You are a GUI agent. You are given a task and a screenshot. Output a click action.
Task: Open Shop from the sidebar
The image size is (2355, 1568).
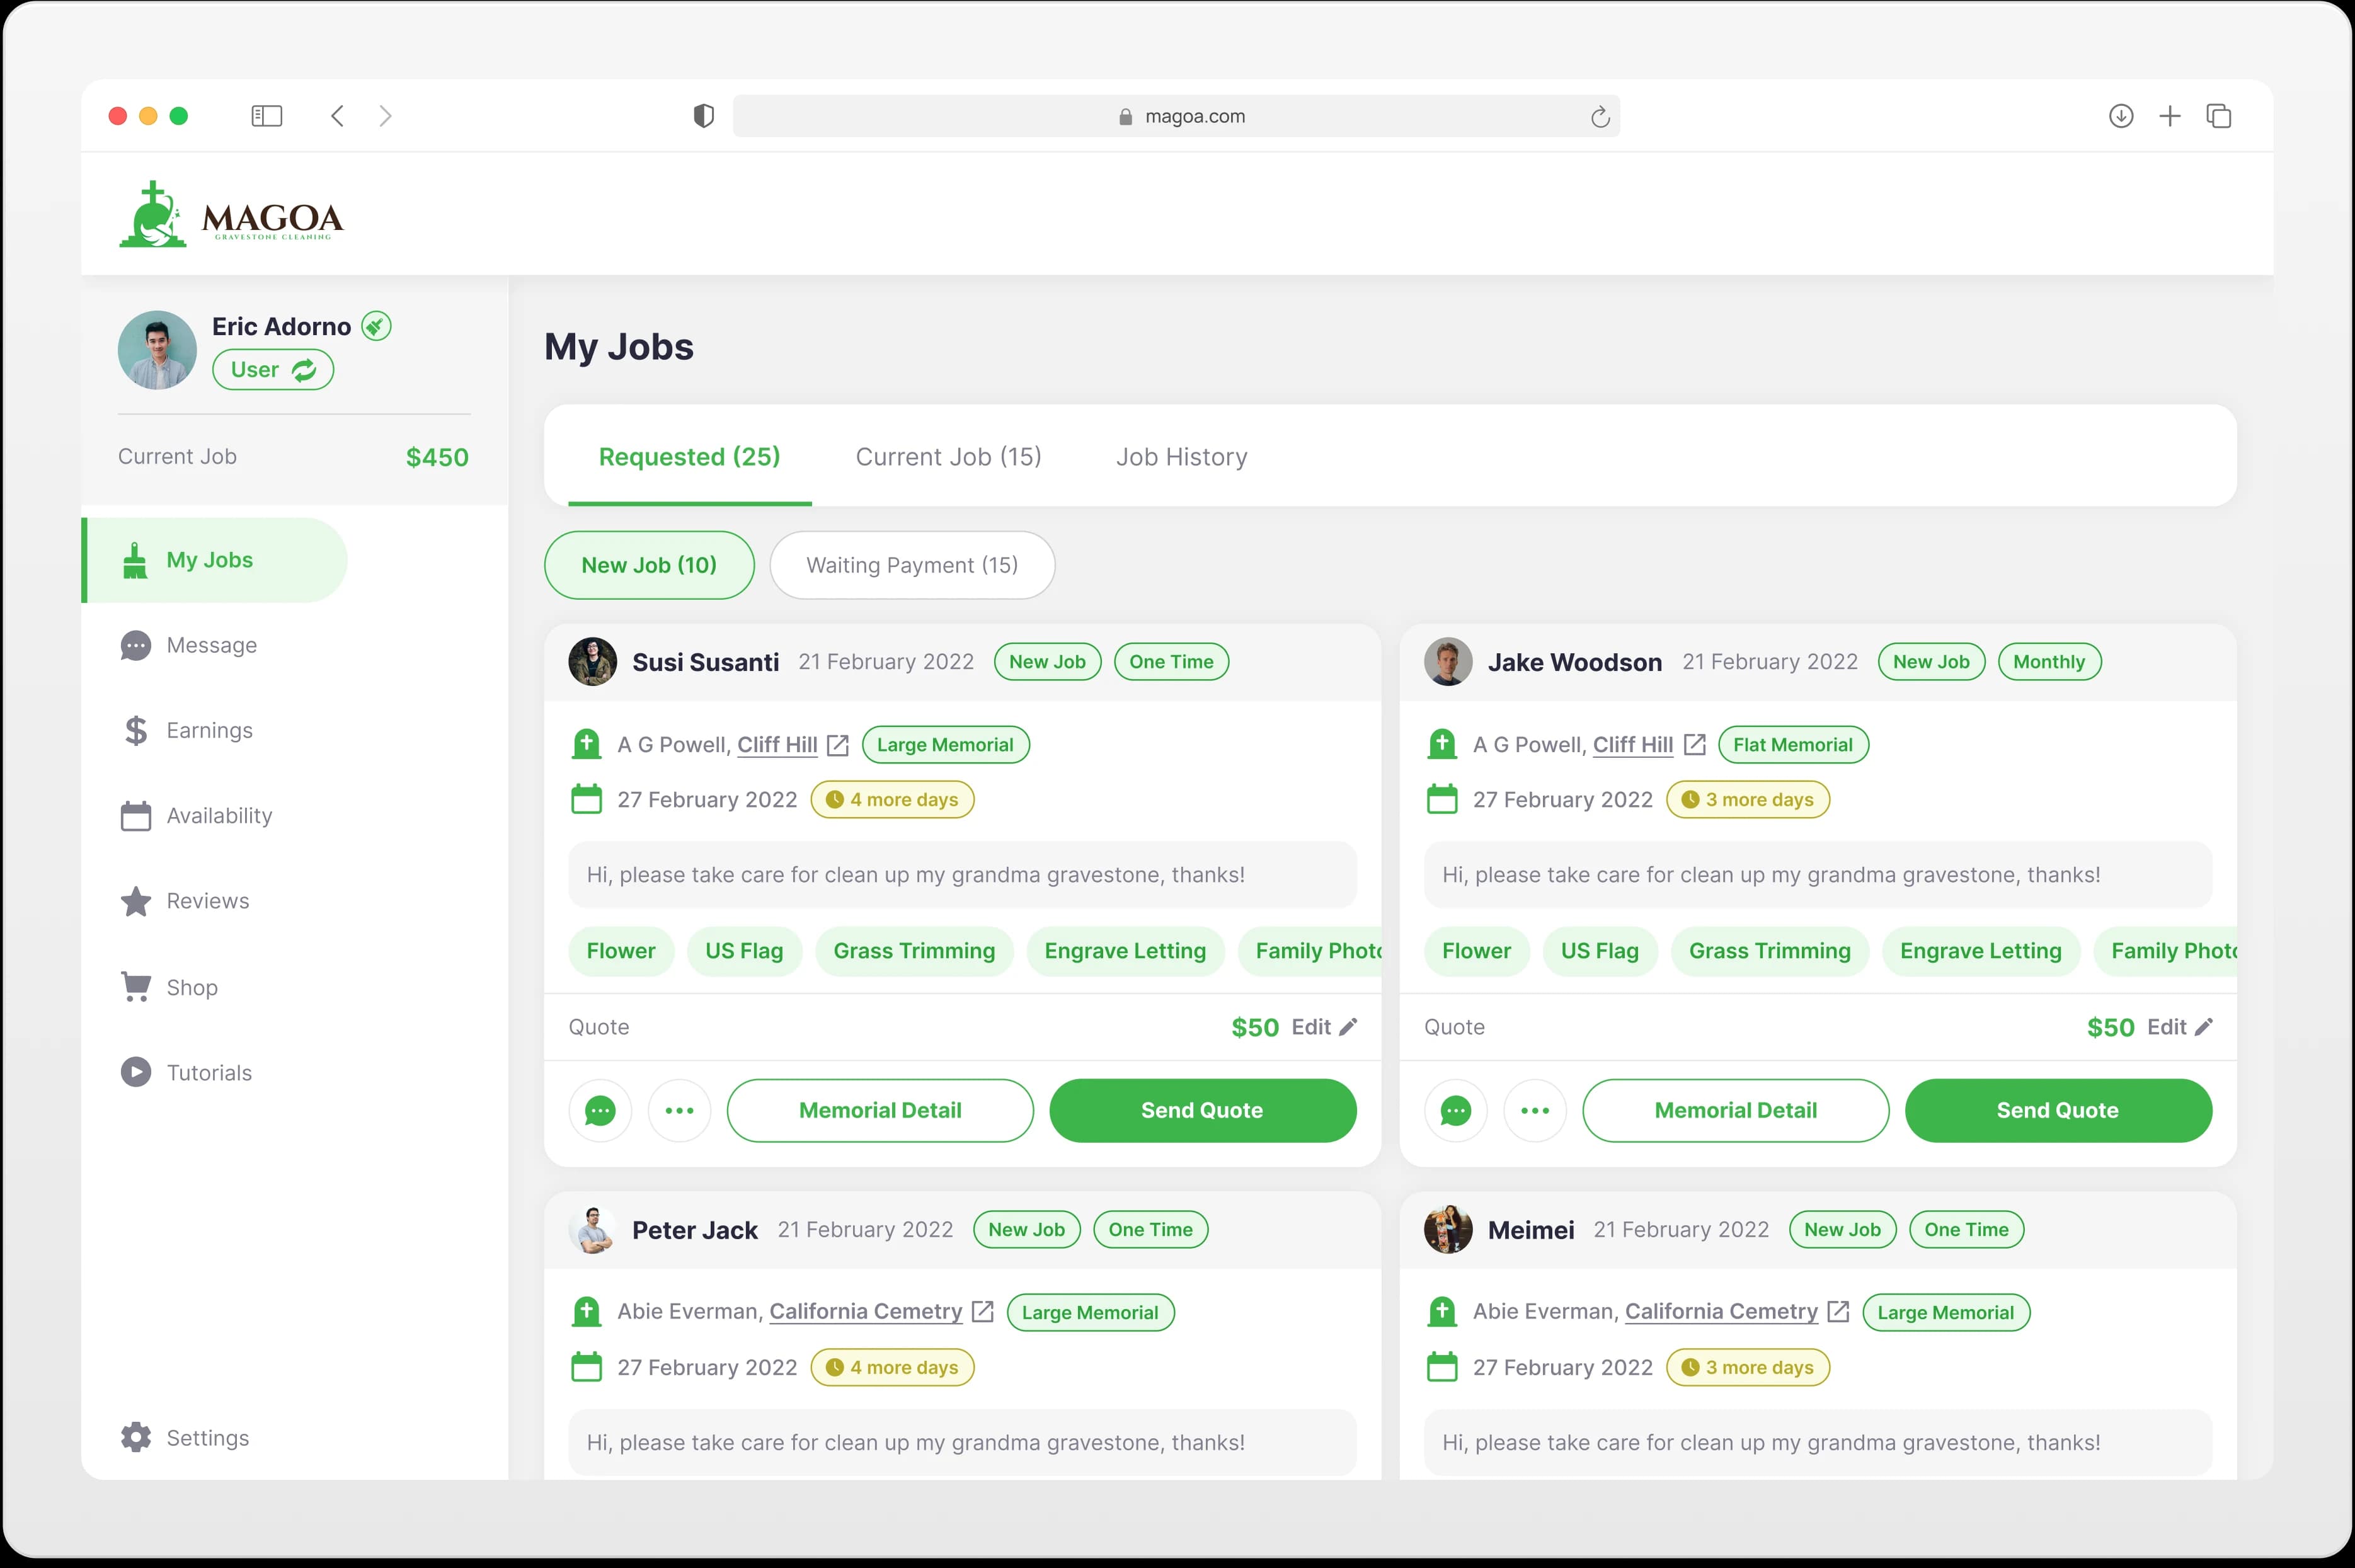(x=191, y=987)
